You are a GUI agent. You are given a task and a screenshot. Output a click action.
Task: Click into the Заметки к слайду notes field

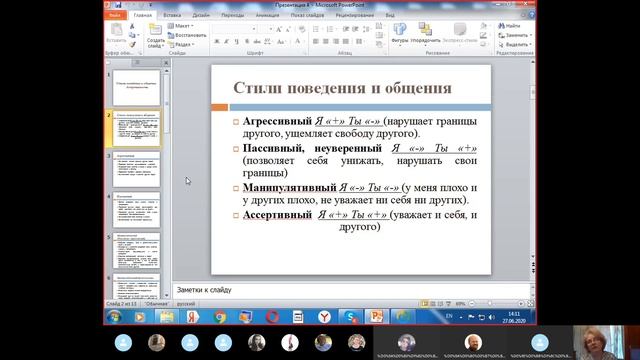pos(351,290)
